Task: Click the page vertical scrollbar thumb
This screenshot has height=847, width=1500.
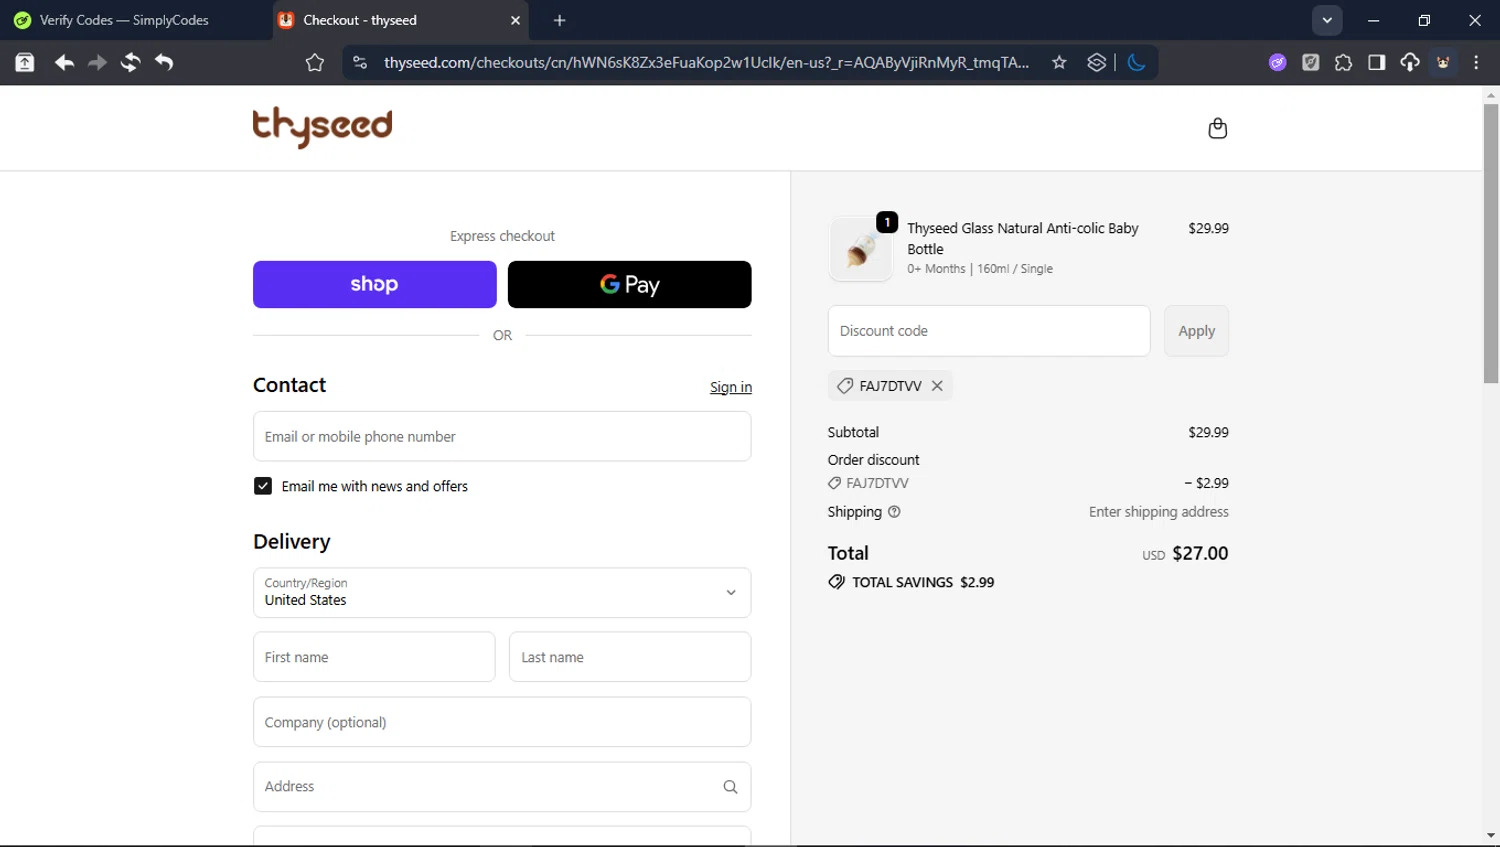Action: point(1490,243)
